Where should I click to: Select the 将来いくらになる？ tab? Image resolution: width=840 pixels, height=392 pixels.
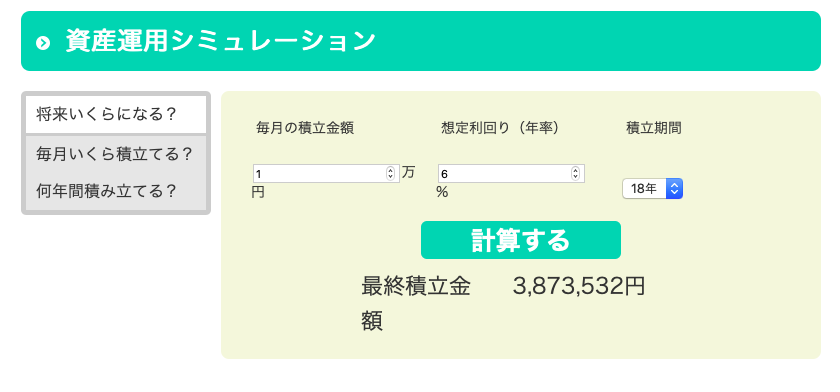click(x=116, y=115)
